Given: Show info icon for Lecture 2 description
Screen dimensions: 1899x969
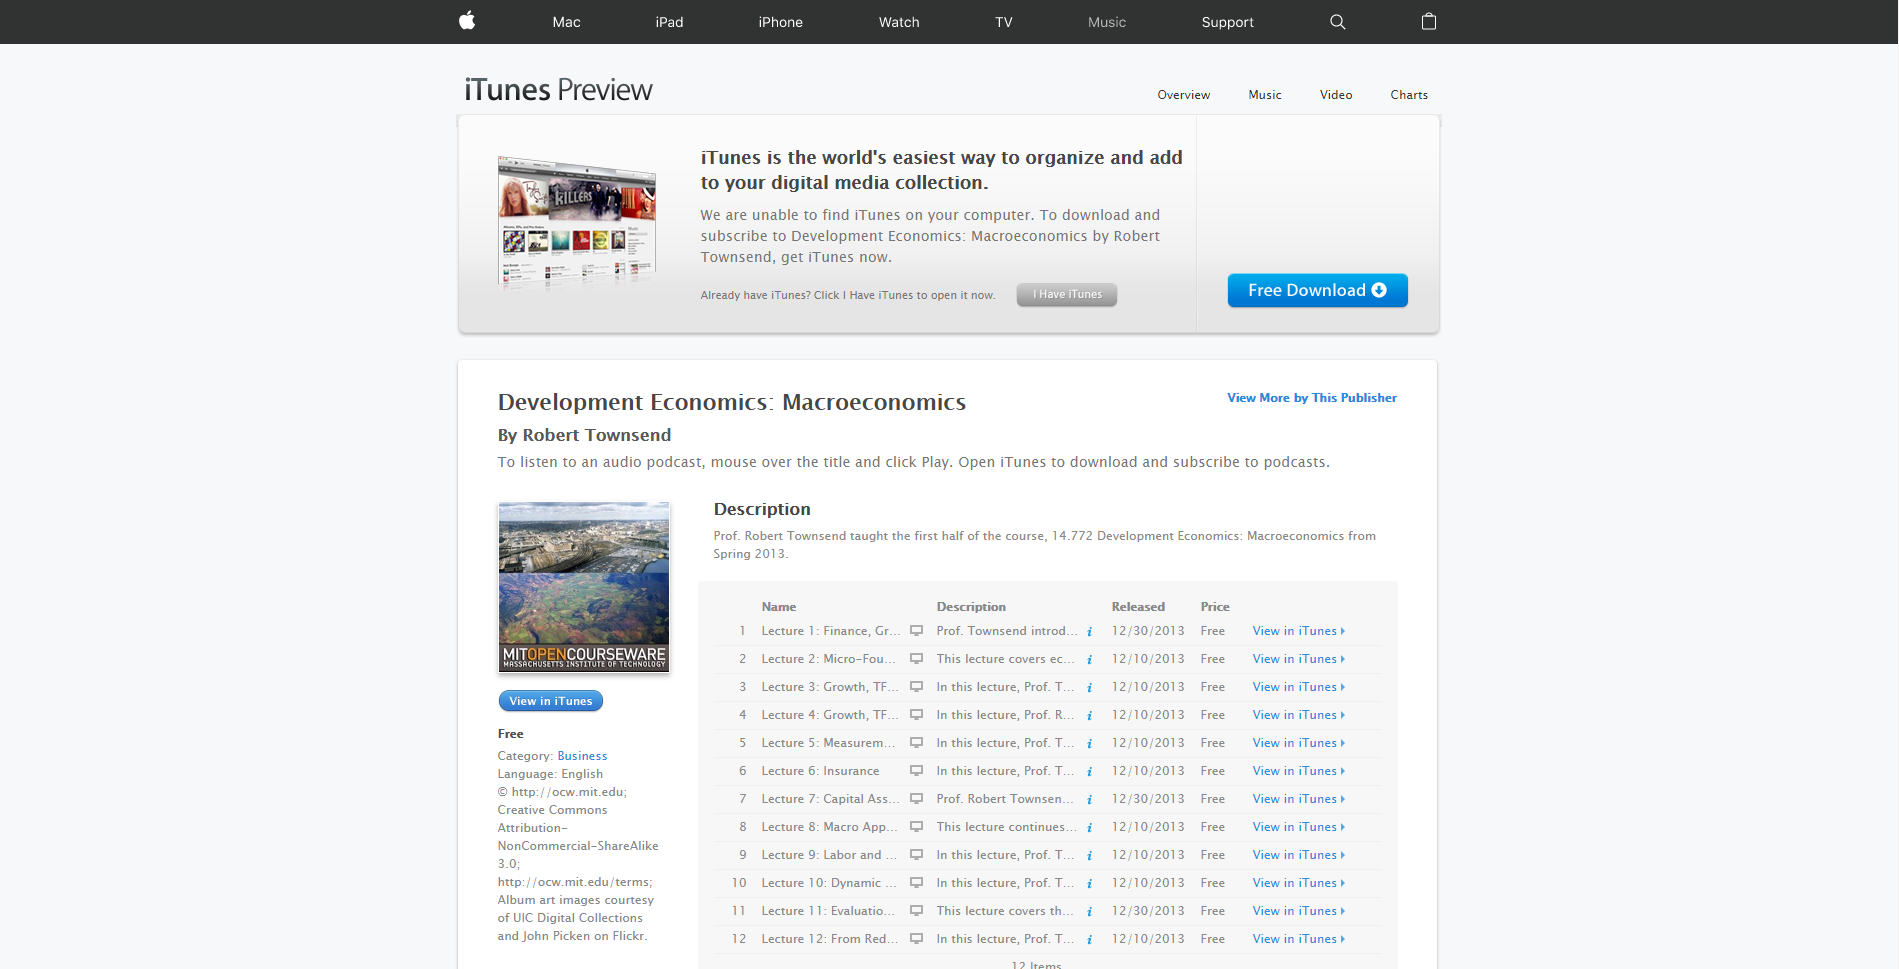Looking at the screenshot, I should click(x=1089, y=660).
